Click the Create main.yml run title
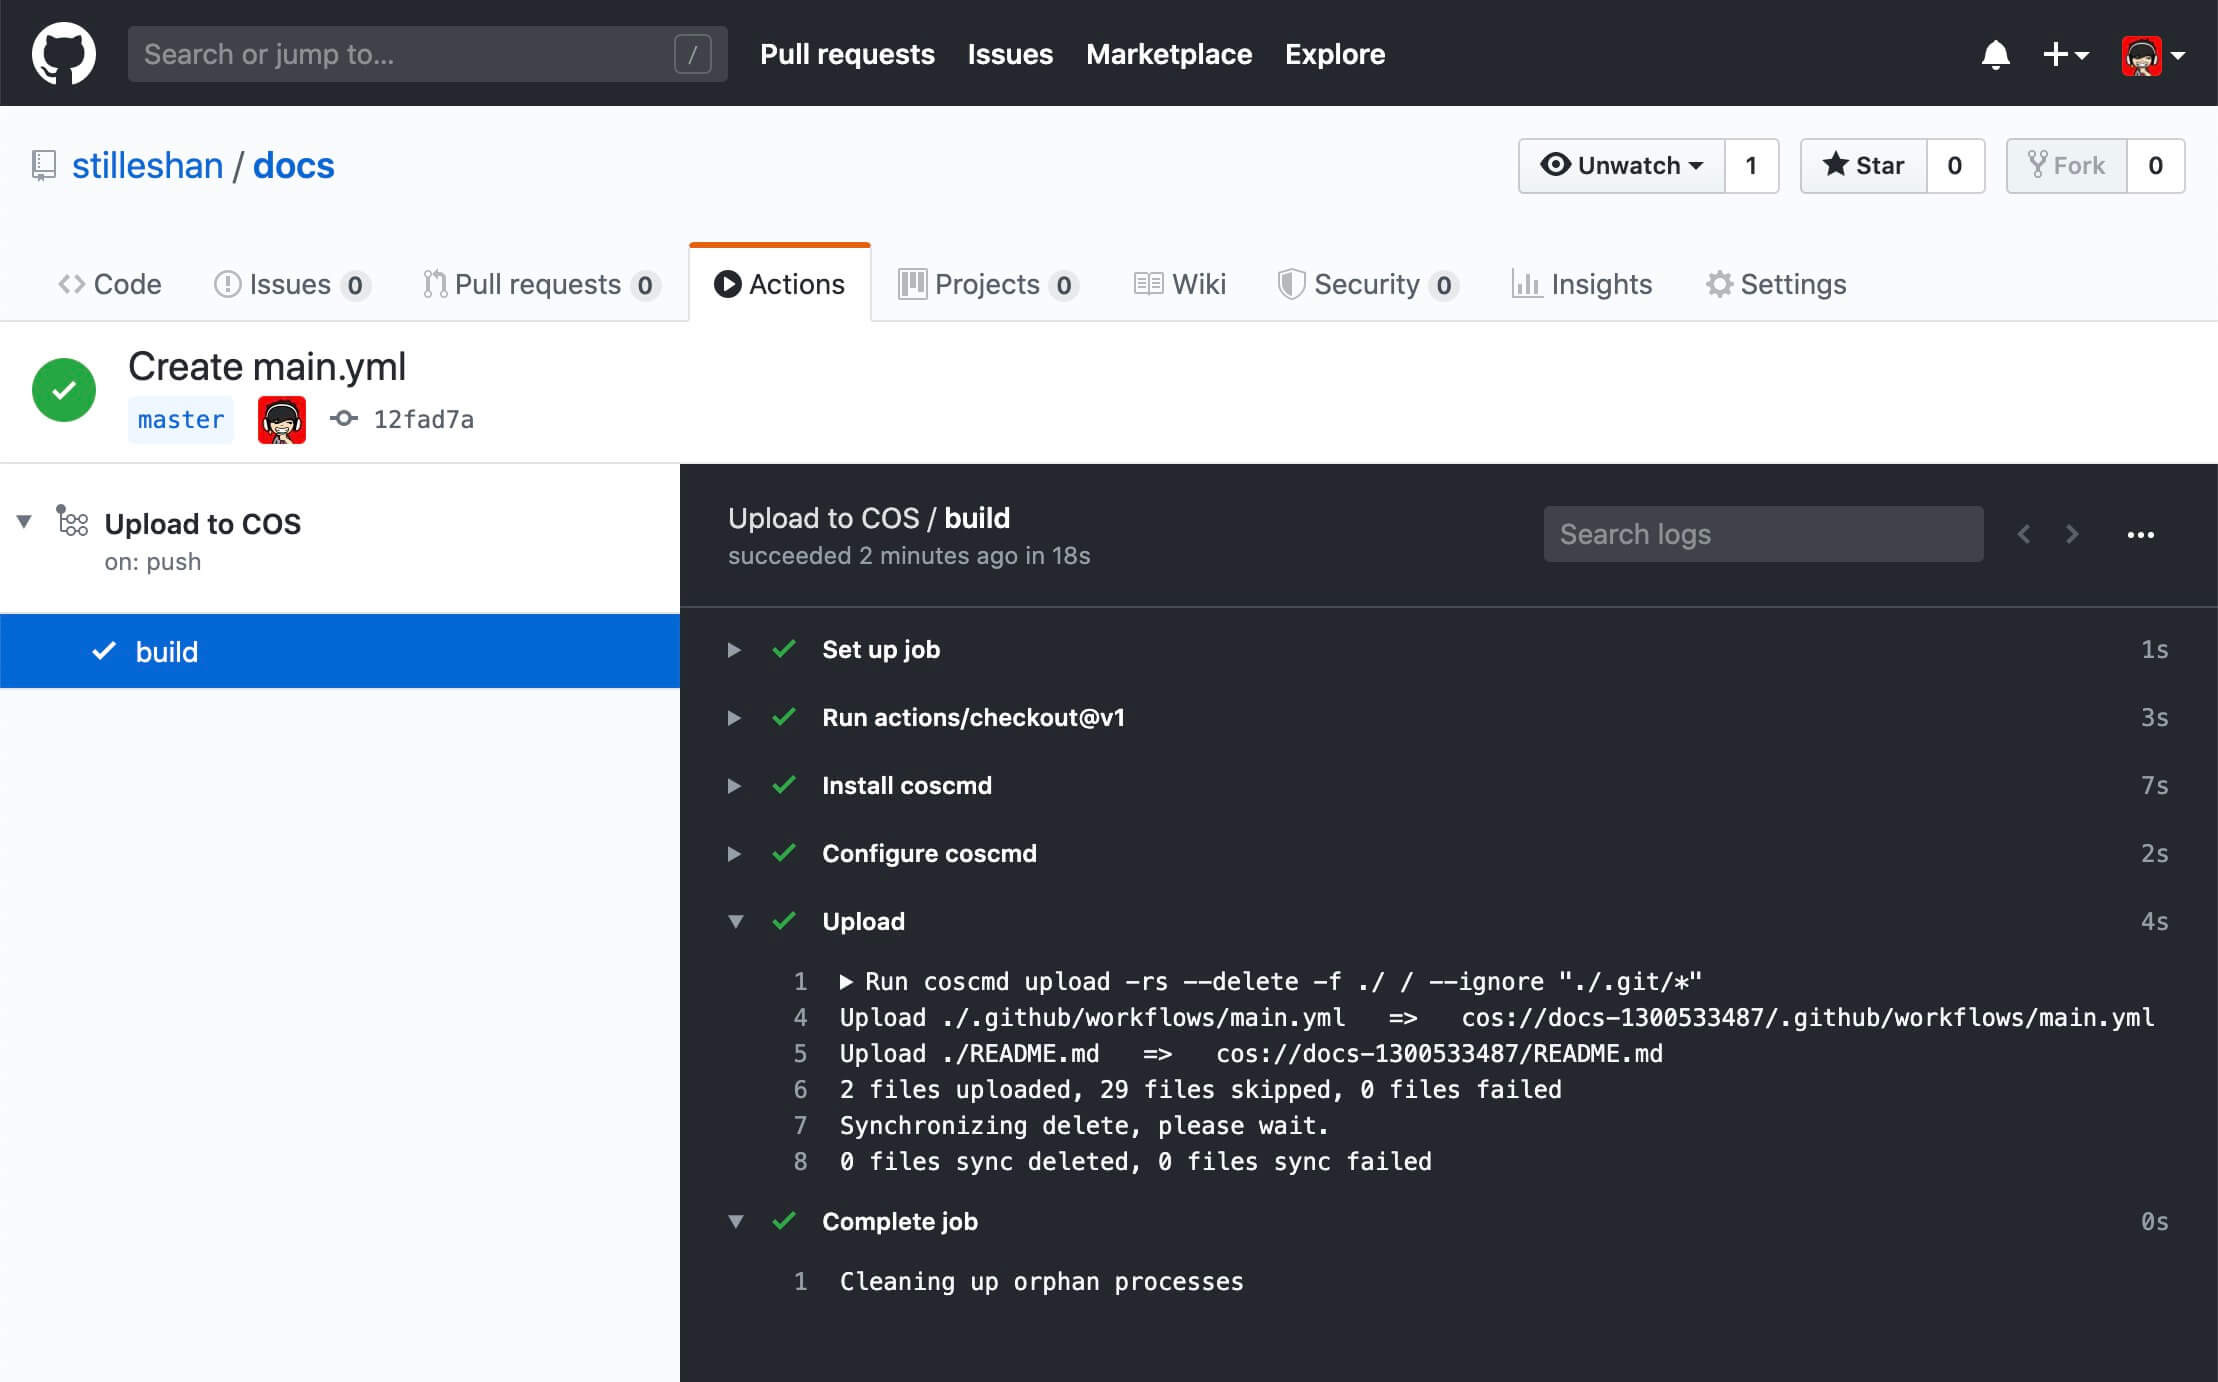This screenshot has width=2218, height=1382. [x=267, y=367]
